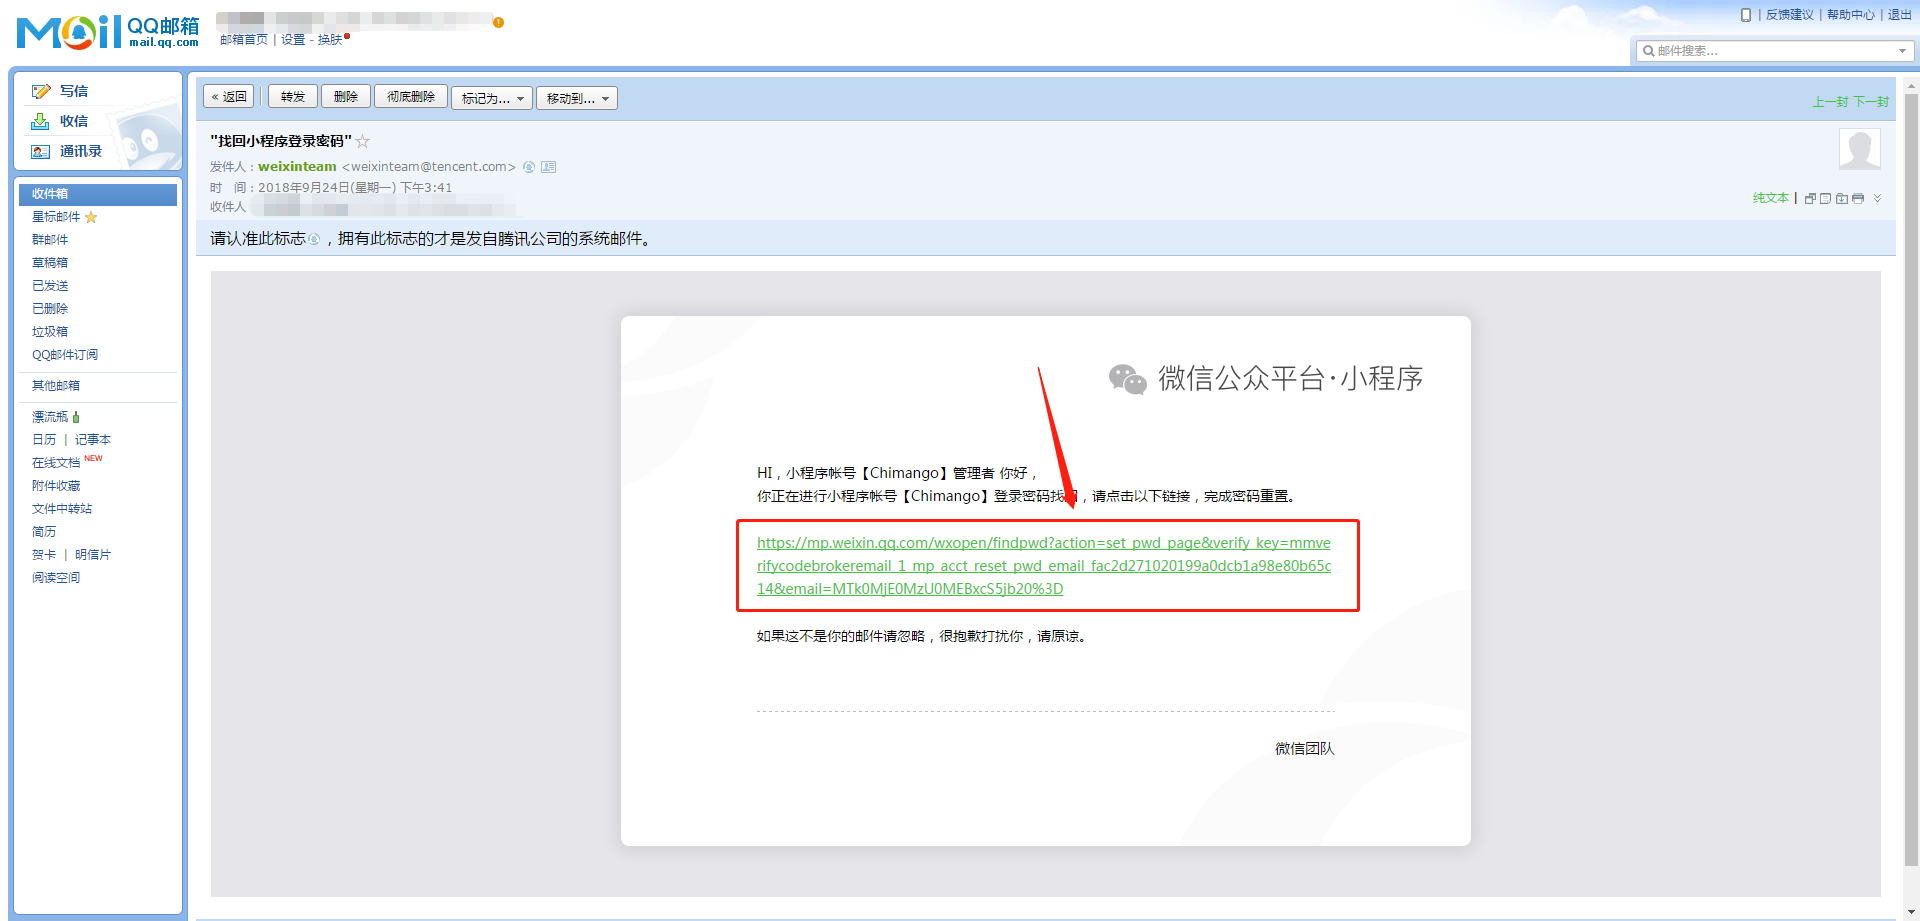Open QQ邮件订阅 subscriptions
1920x921 pixels.
(65, 355)
